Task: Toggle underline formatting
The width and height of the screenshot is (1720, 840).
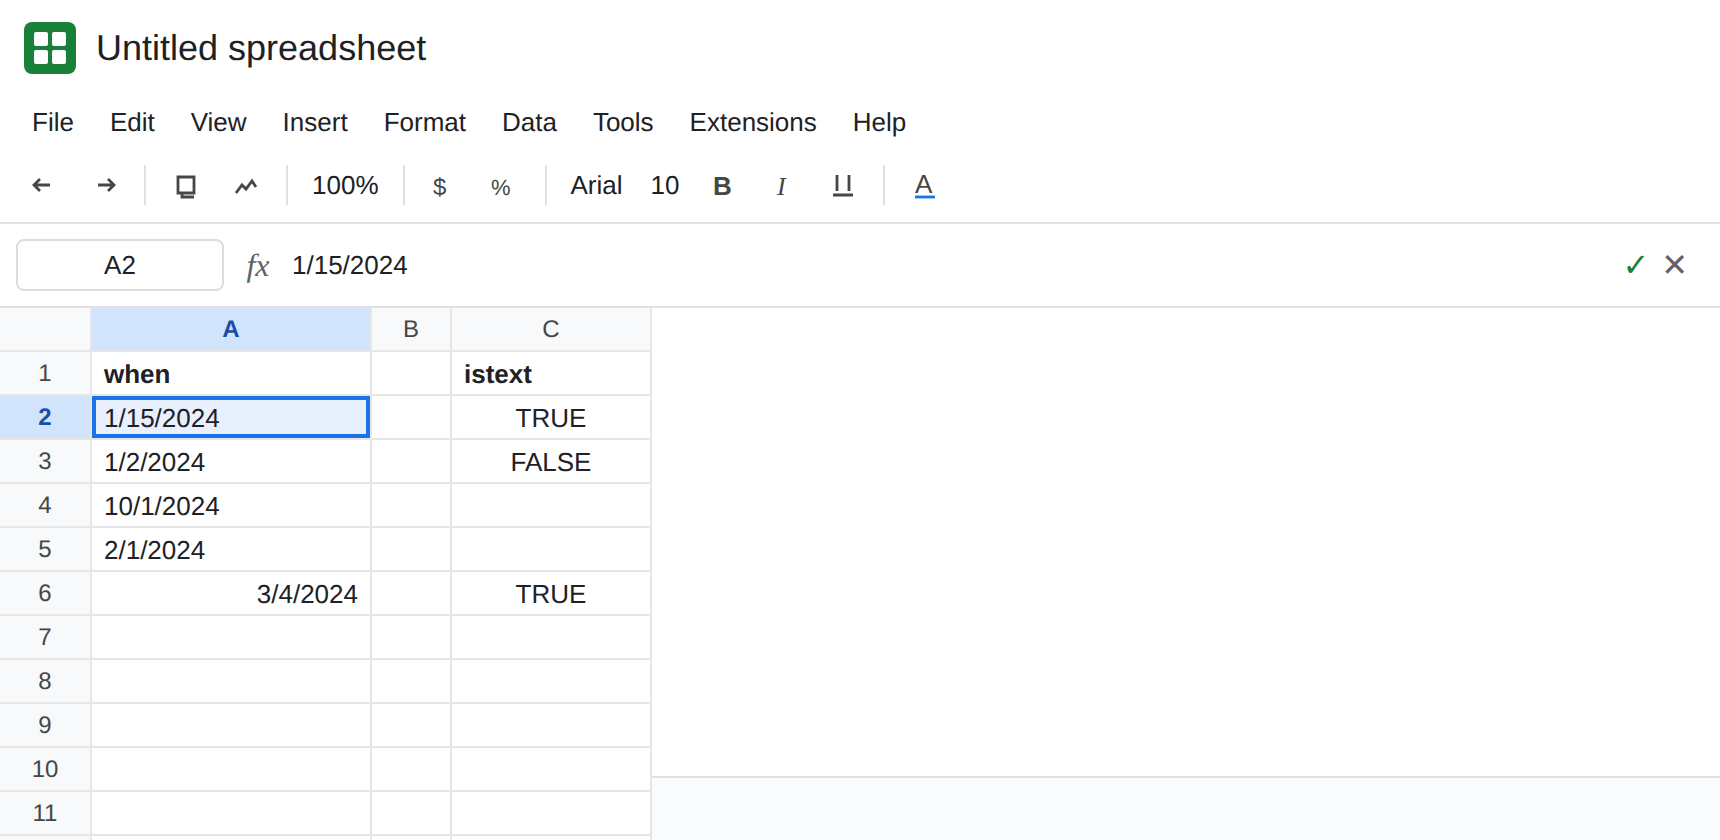Action: pos(843,186)
